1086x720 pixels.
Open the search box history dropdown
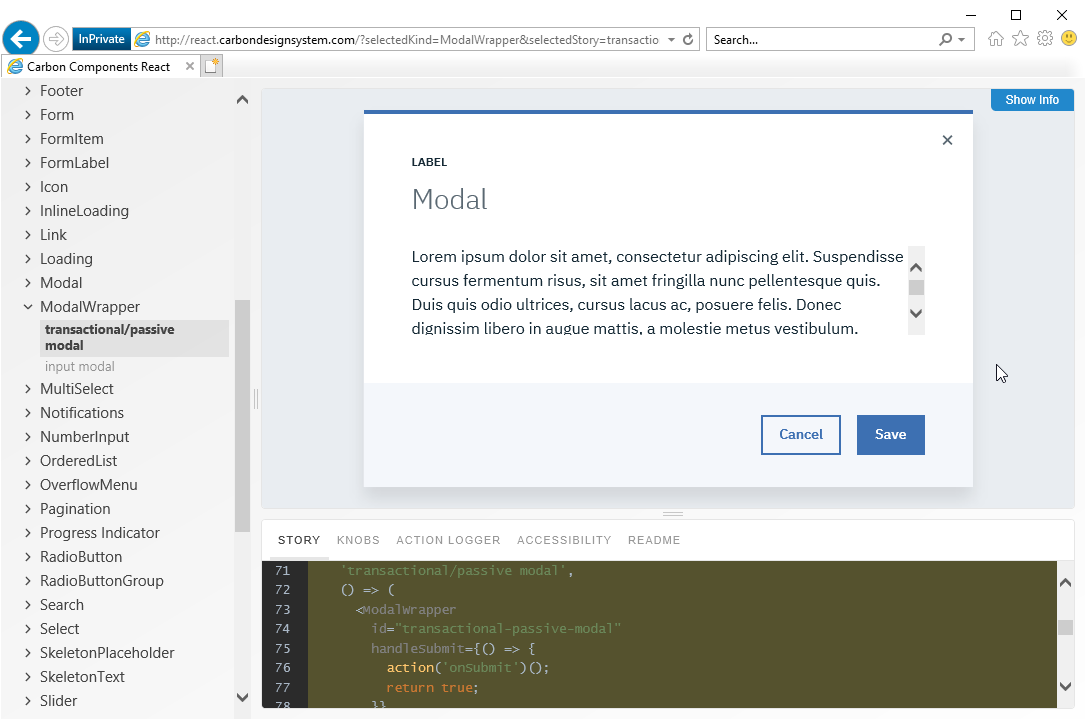(x=962, y=39)
